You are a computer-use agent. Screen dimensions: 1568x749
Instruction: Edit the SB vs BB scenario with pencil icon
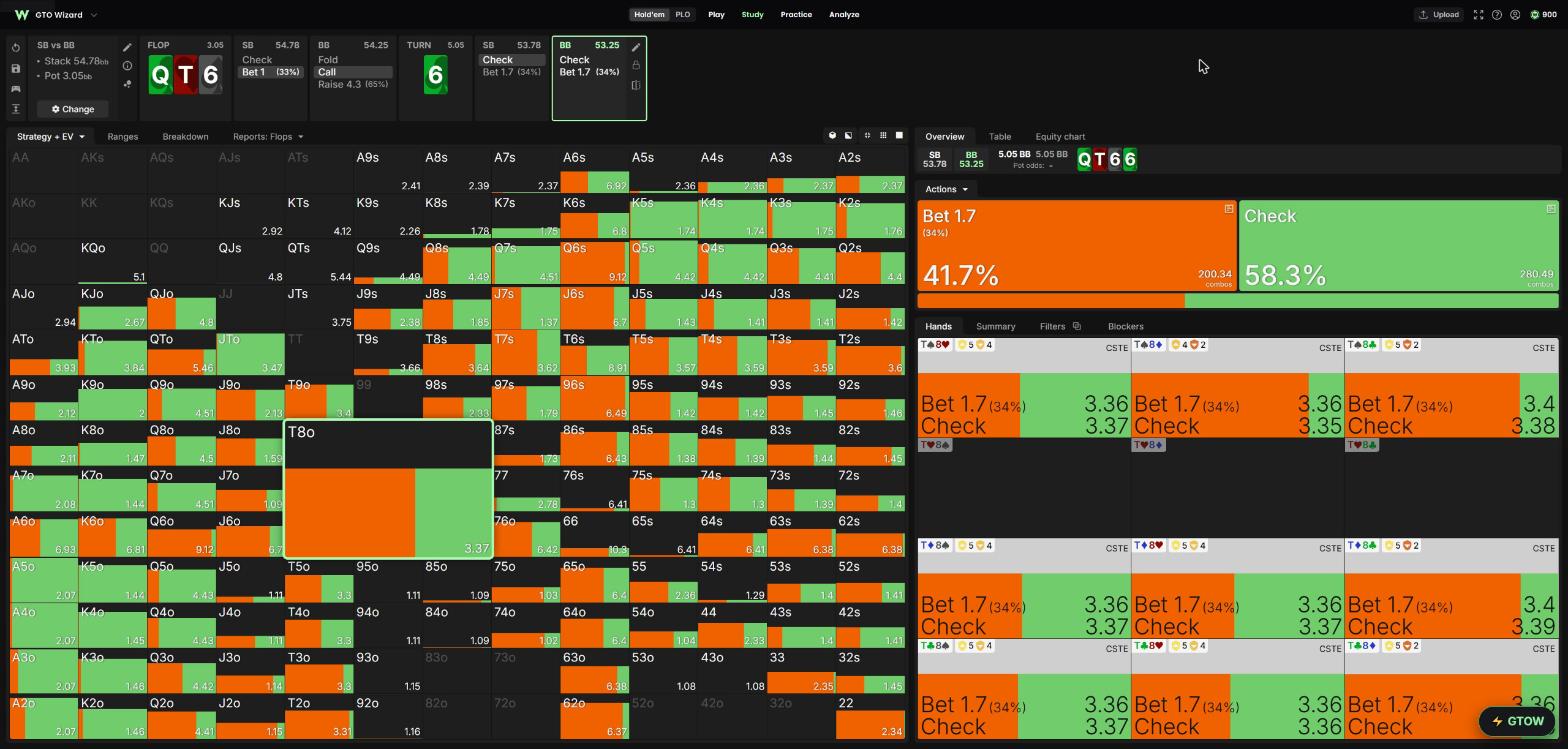coord(127,47)
